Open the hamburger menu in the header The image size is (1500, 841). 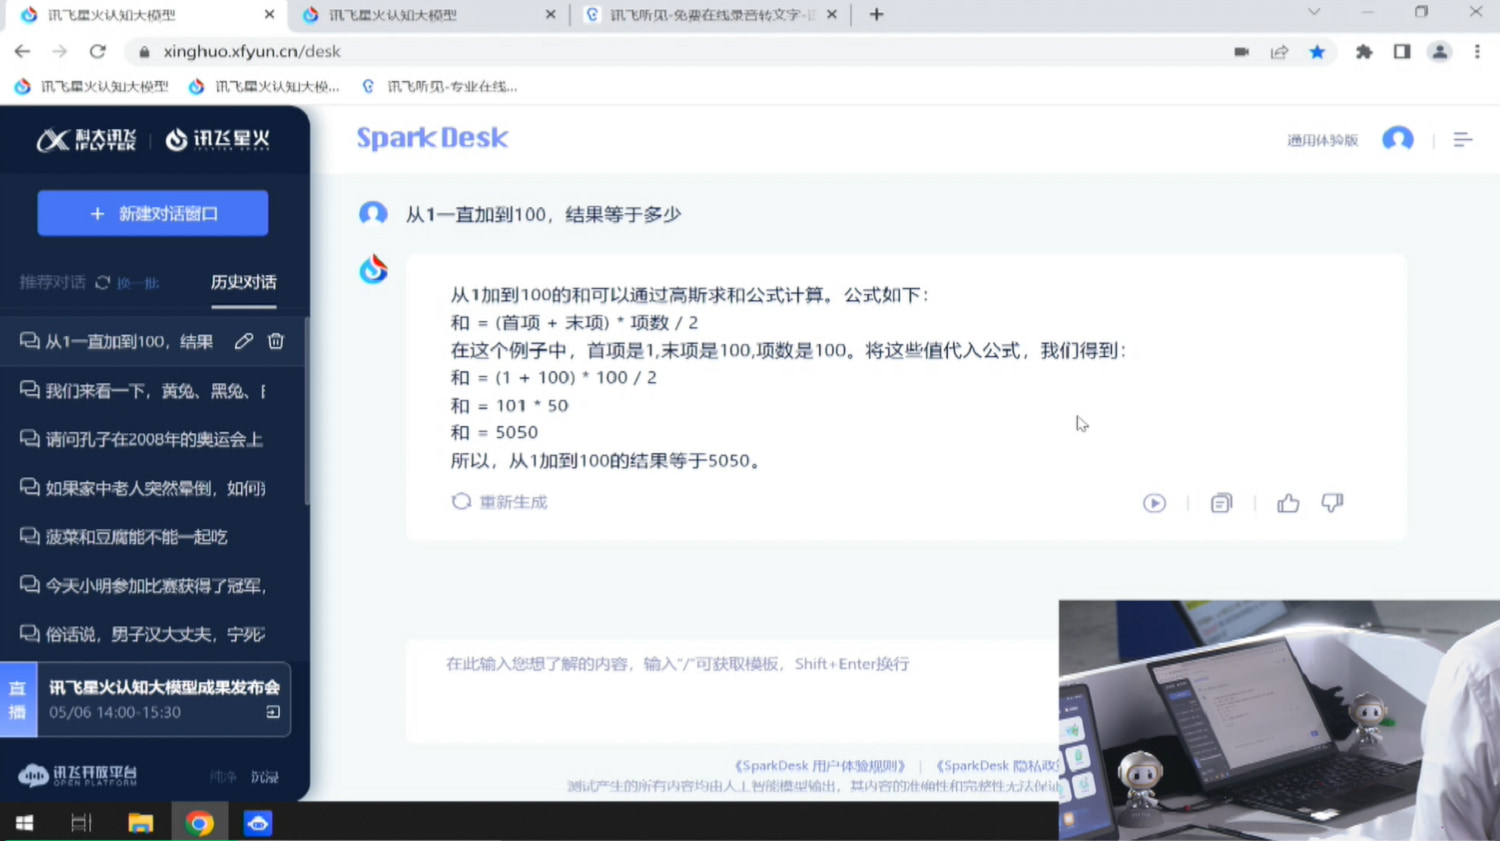pos(1462,140)
